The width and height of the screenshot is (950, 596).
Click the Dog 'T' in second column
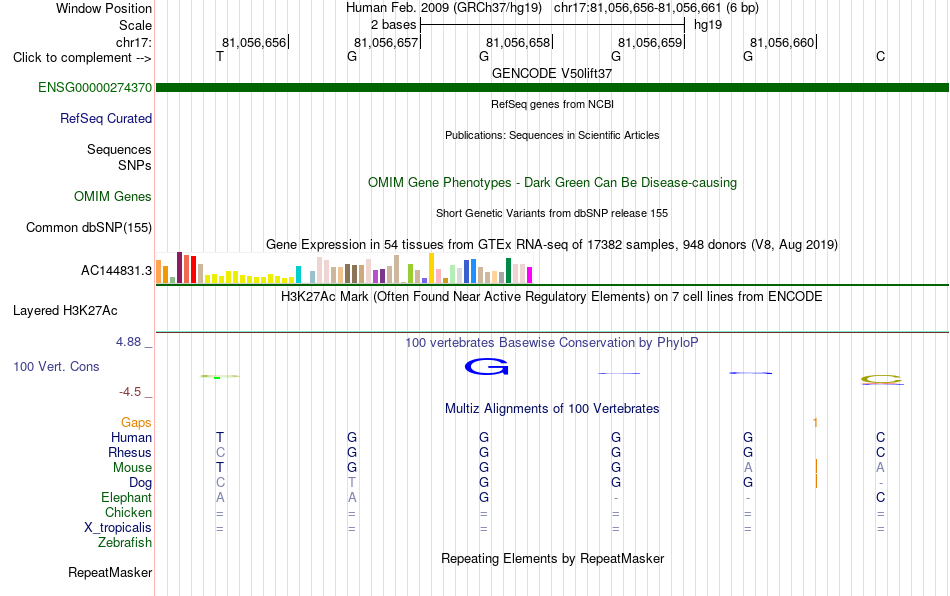pyautogui.click(x=352, y=483)
